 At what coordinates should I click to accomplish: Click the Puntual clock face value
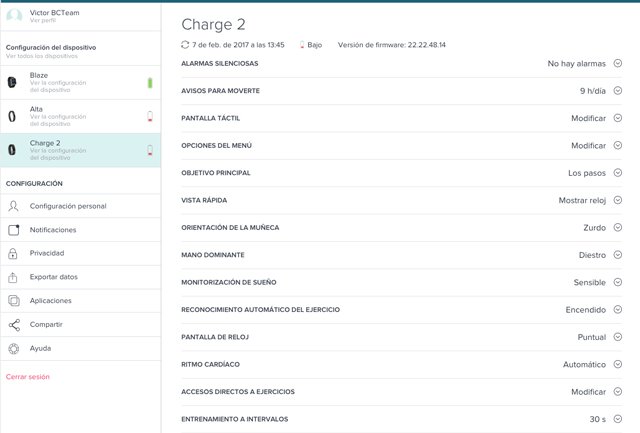coord(592,337)
